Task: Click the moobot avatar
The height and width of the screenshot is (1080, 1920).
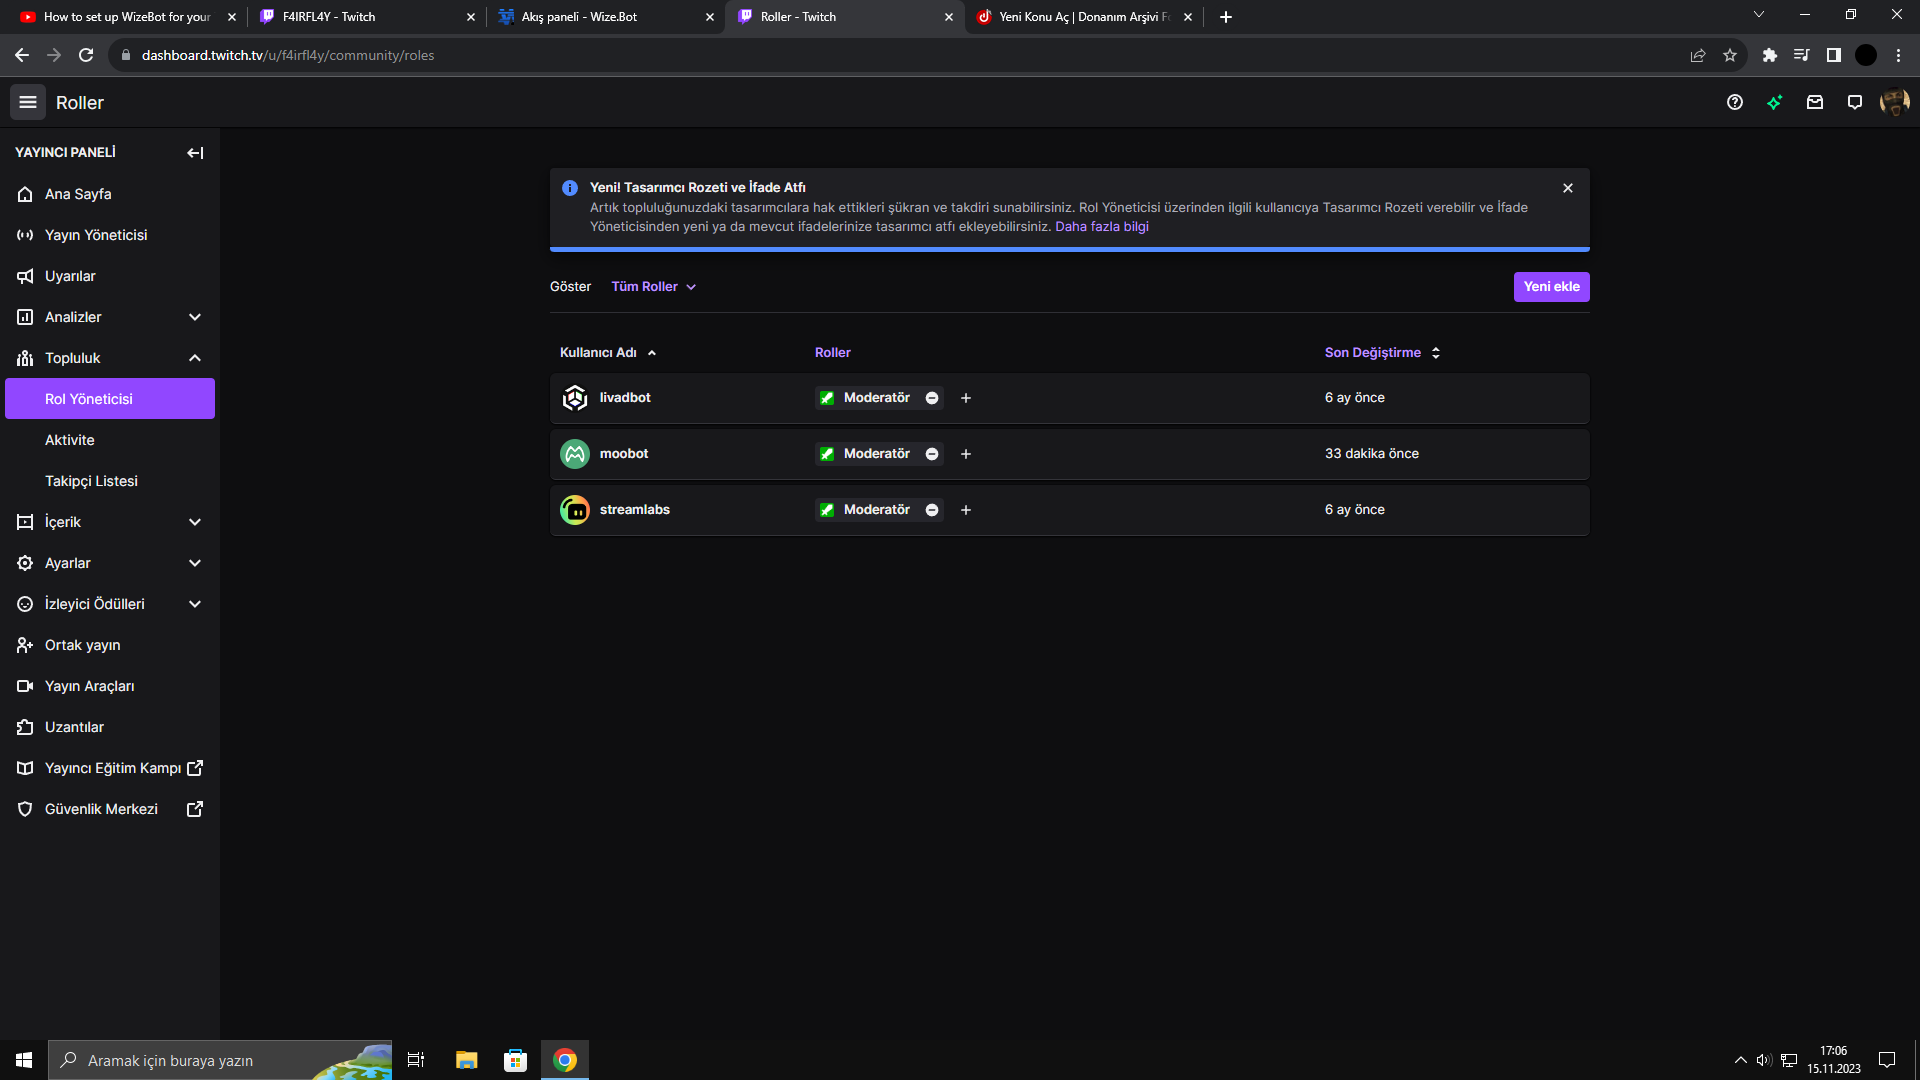Action: [x=575, y=454]
